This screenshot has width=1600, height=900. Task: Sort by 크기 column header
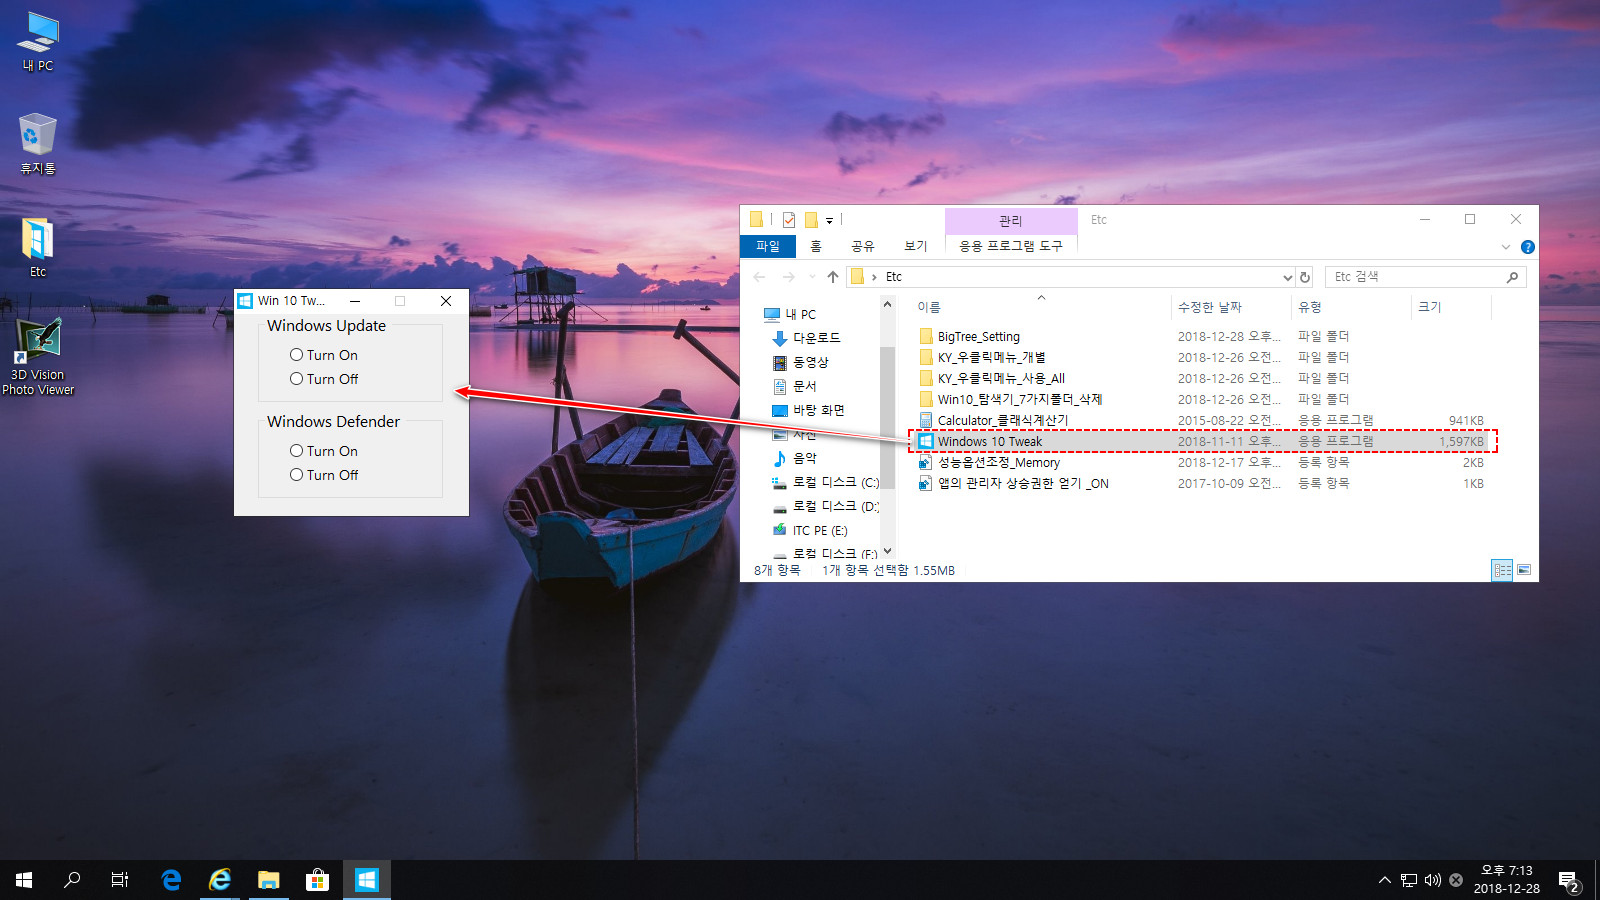coord(1451,307)
